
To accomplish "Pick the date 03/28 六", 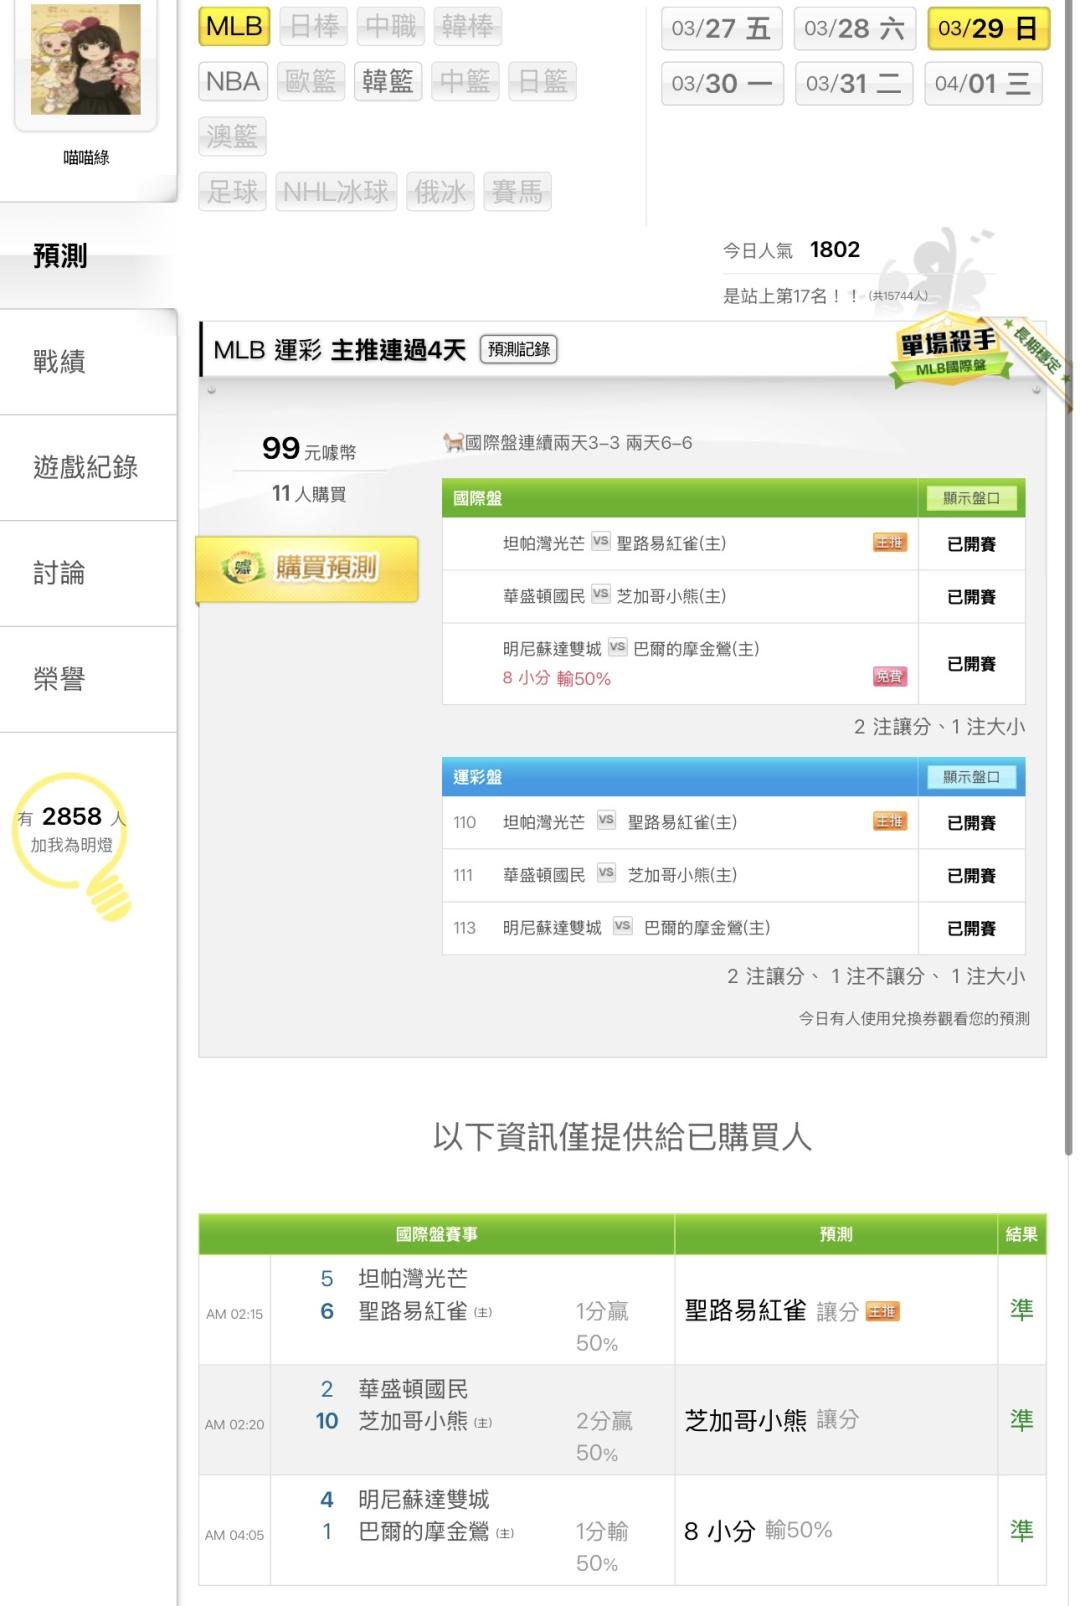I will [854, 29].
